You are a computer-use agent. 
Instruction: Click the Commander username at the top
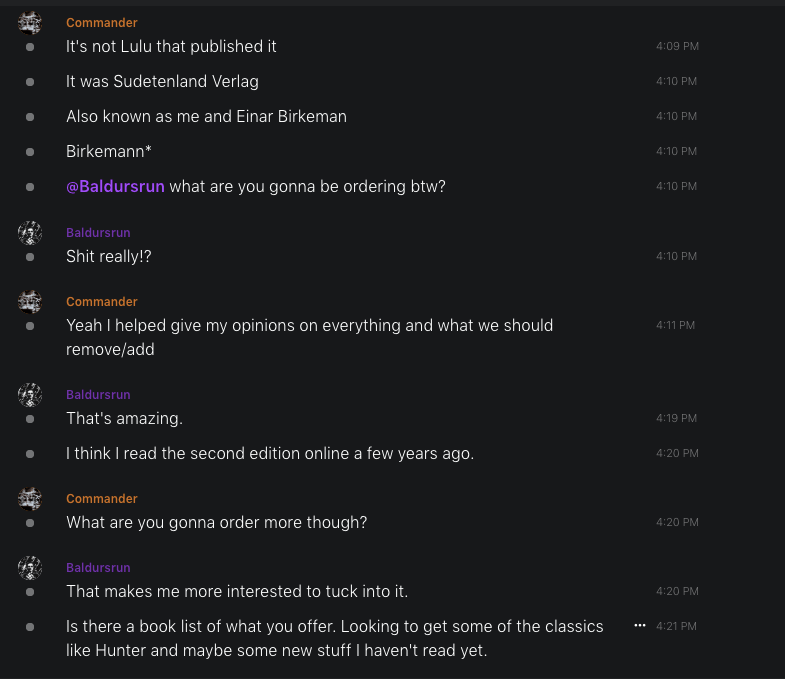pyautogui.click(x=102, y=22)
